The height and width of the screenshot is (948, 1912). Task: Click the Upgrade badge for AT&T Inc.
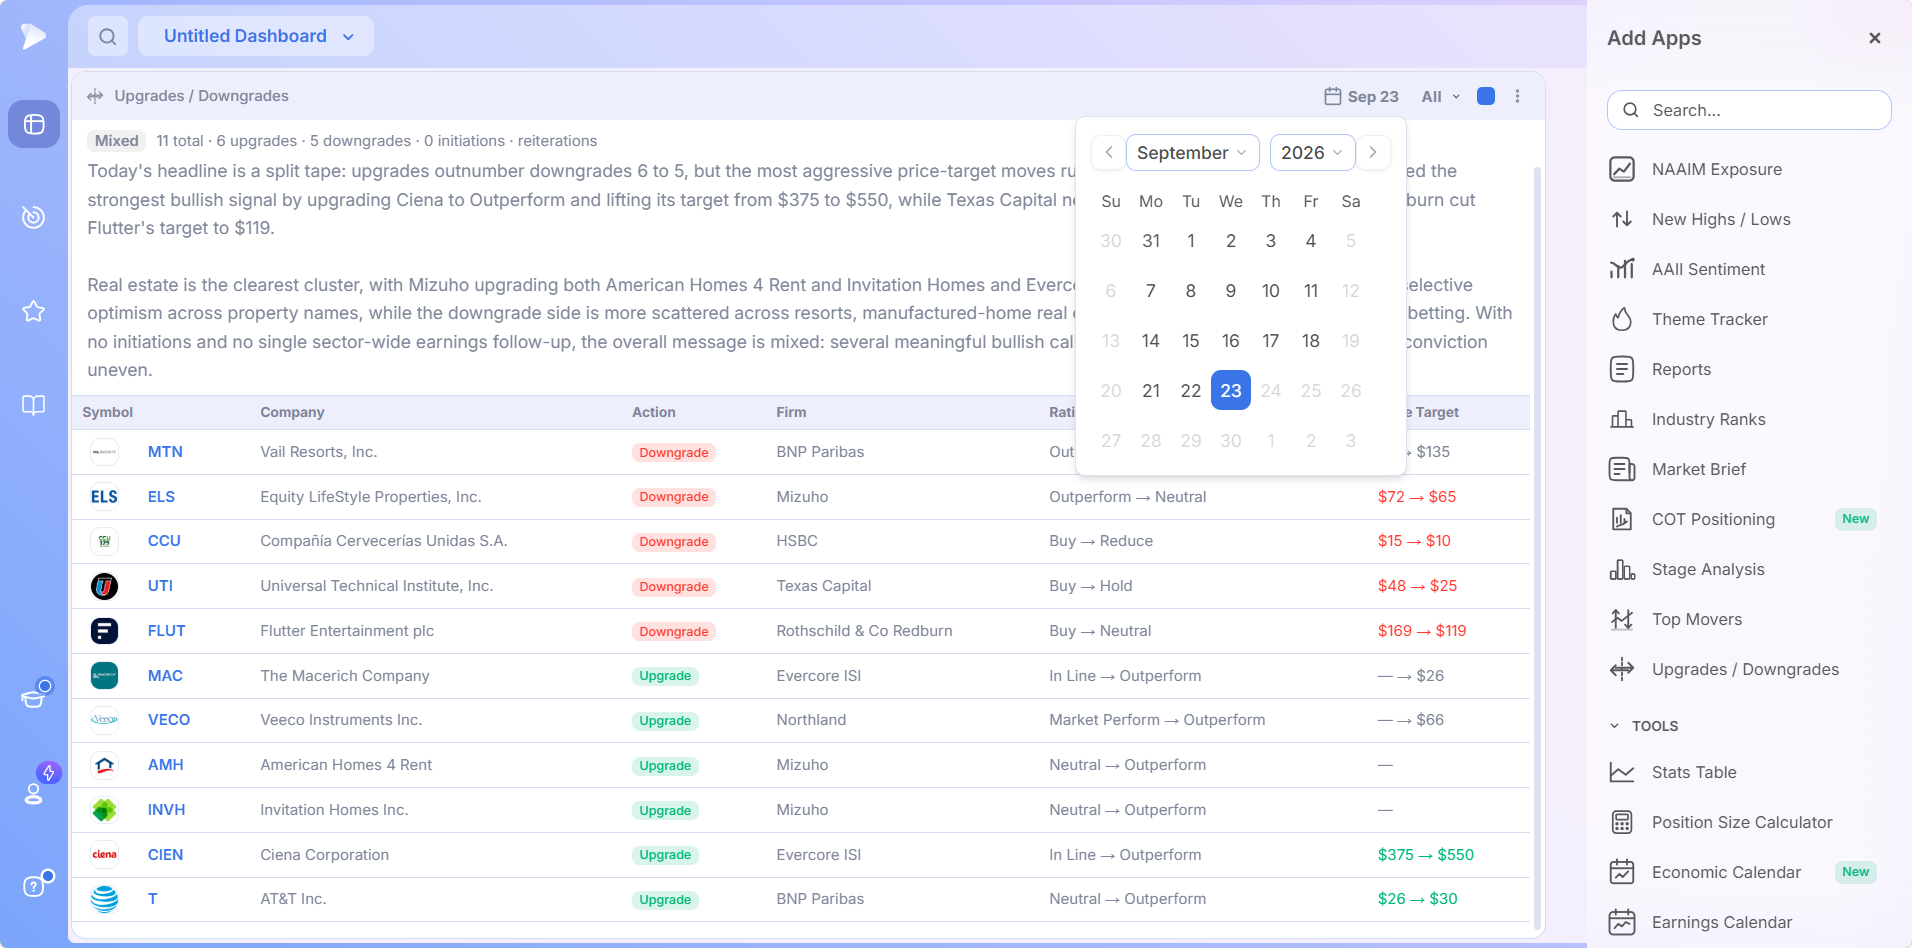point(665,899)
